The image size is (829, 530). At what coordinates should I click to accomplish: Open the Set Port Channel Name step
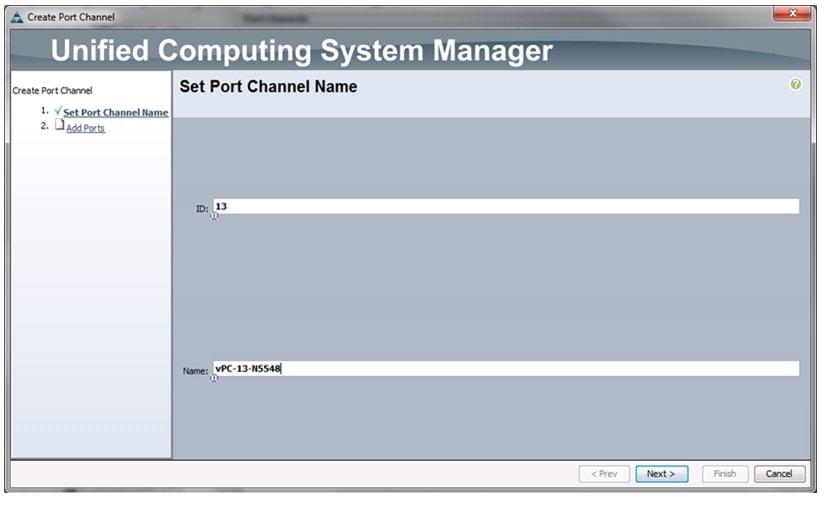coord(115,113)
